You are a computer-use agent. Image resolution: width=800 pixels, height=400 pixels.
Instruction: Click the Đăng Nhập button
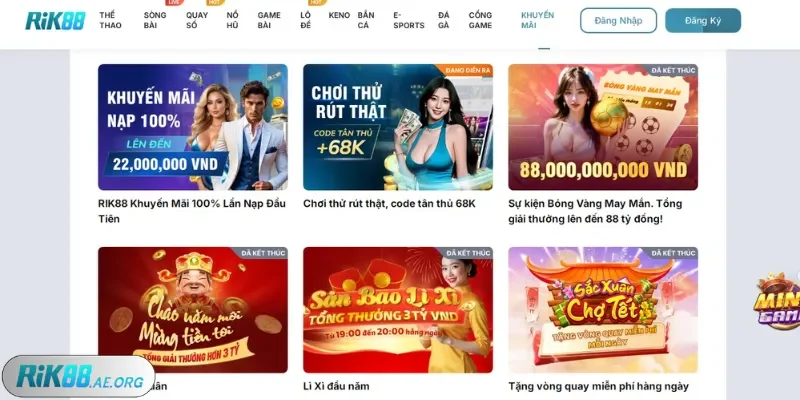point(618,20)
